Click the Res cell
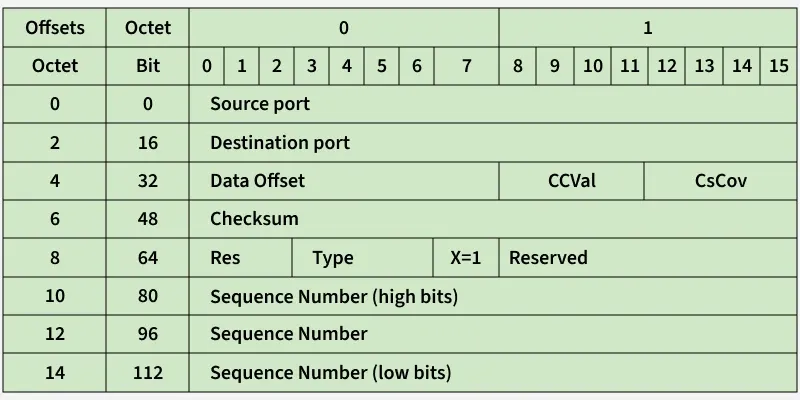 226,258
